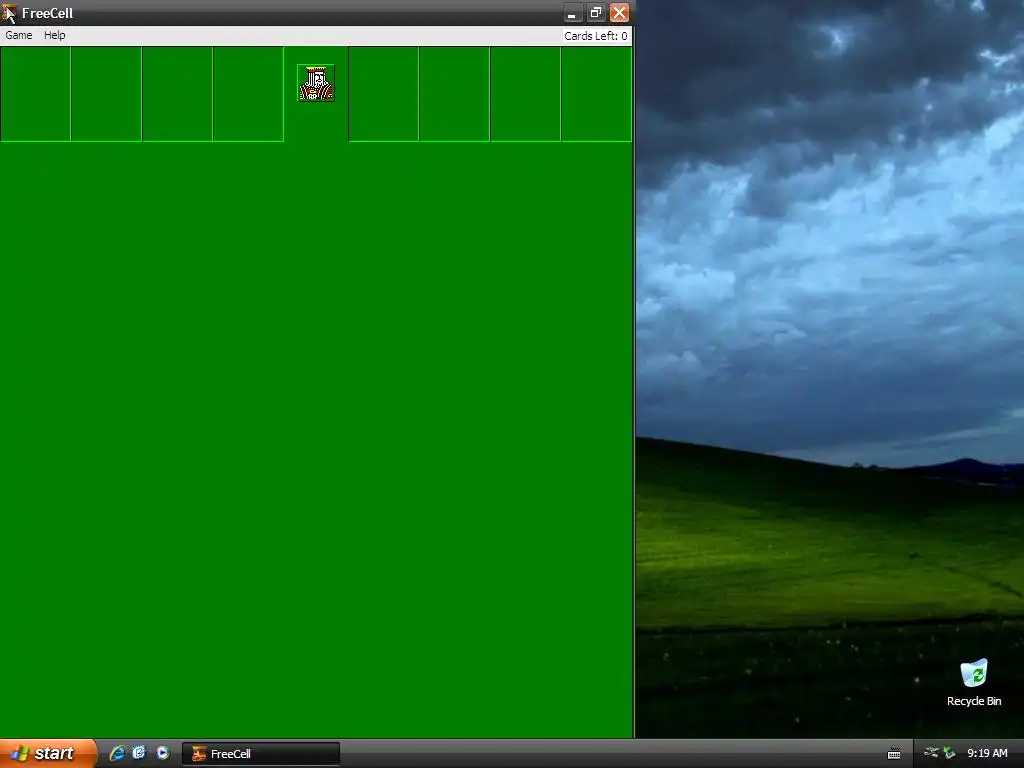
Task: Click the FreeCell title bar icon
Action: [x=9, y=13]
